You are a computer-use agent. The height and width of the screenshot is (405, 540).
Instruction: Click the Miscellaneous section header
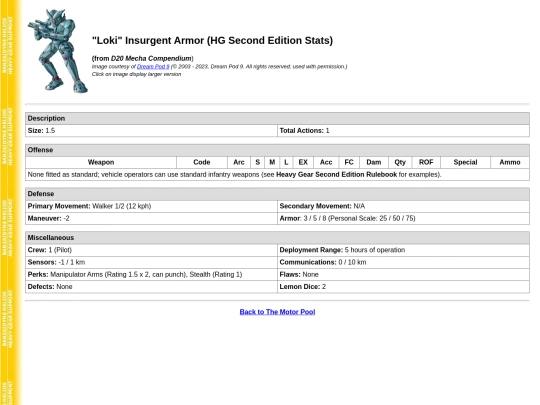point(277,238)
